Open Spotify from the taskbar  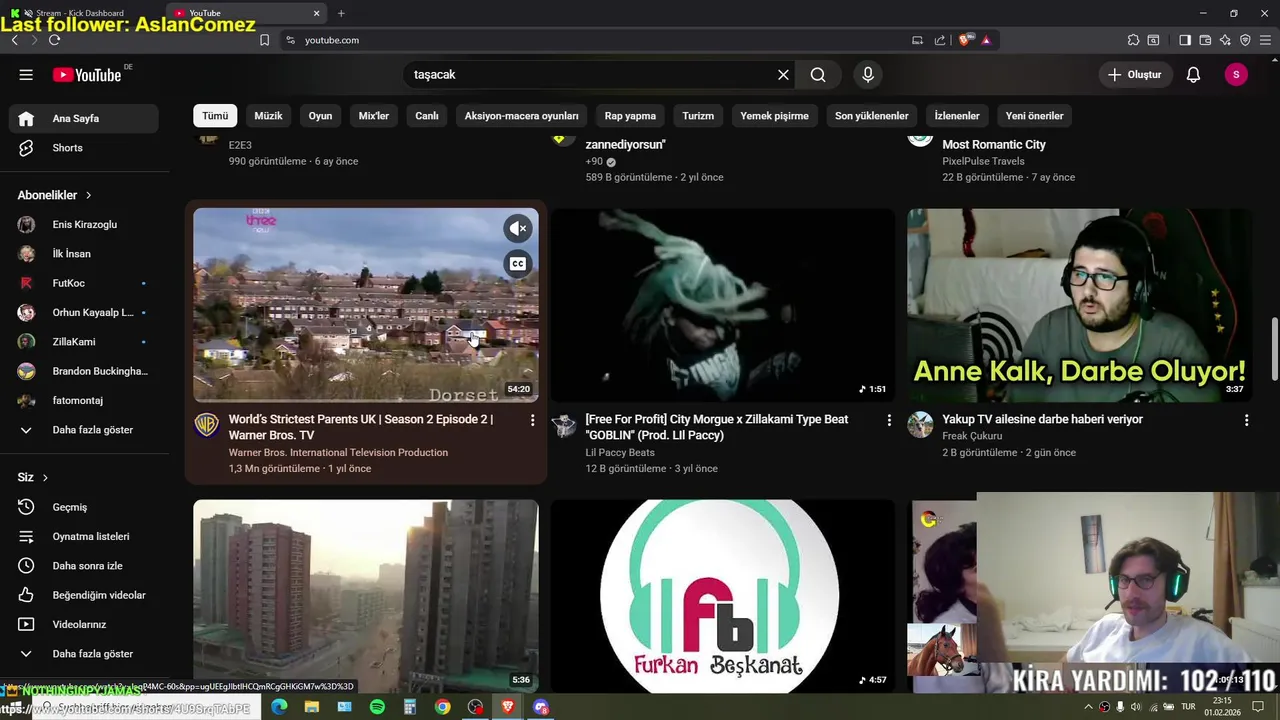(377, 707)
